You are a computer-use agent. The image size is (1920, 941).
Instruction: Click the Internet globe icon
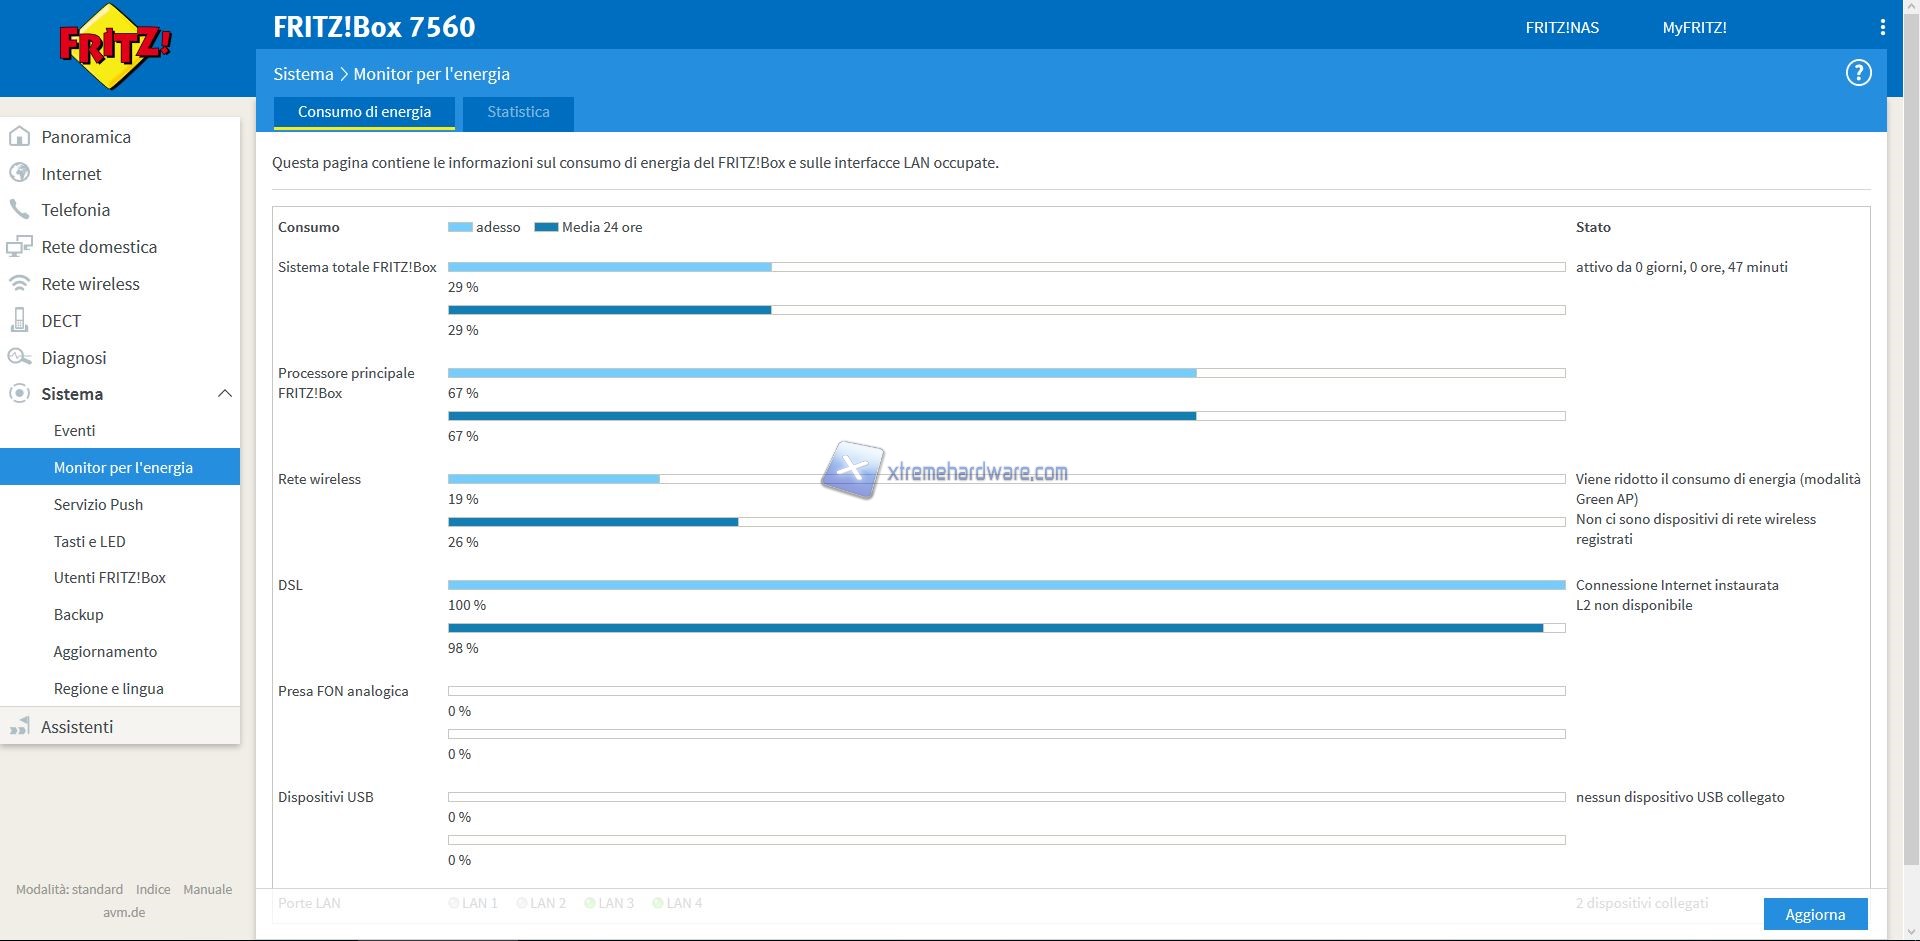click(x=19, y=173)
